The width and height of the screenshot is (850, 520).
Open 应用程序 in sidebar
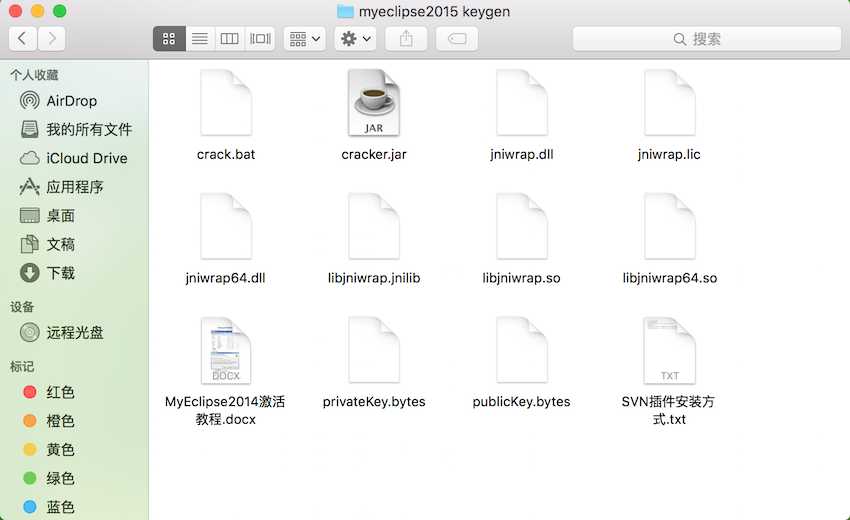74,187
